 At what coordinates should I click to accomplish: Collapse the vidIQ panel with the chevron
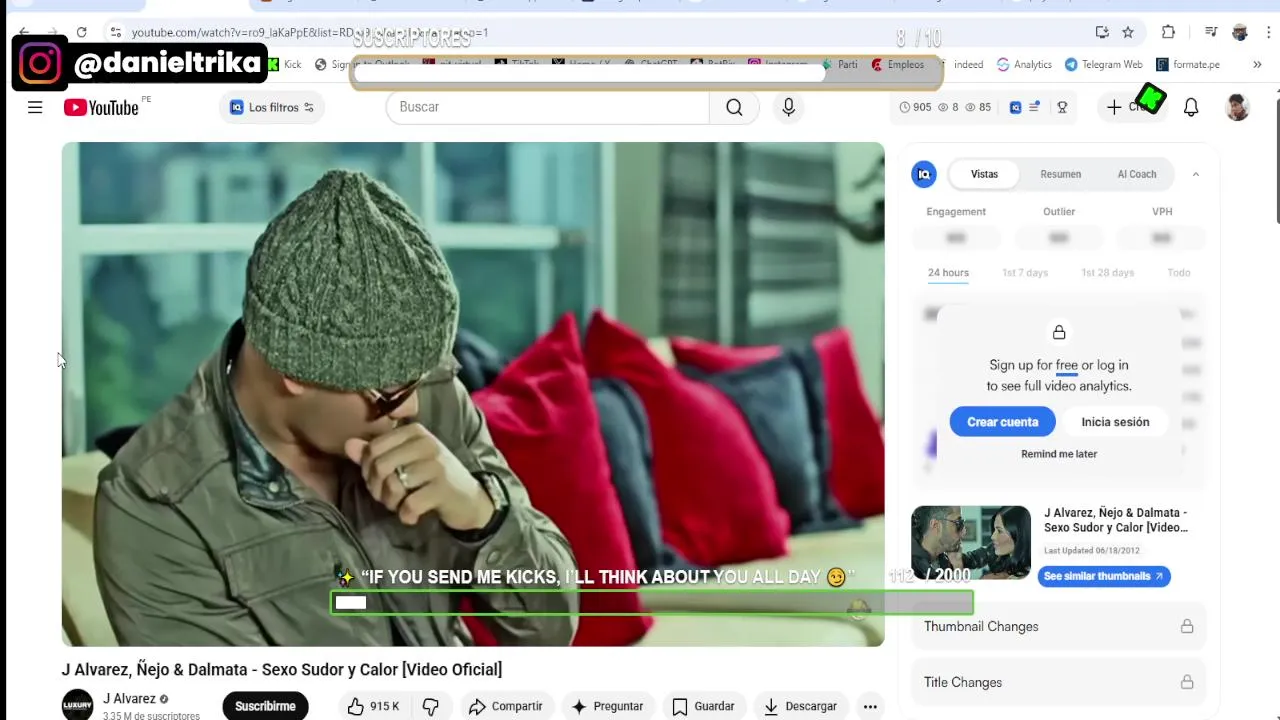click(1195, 174)
